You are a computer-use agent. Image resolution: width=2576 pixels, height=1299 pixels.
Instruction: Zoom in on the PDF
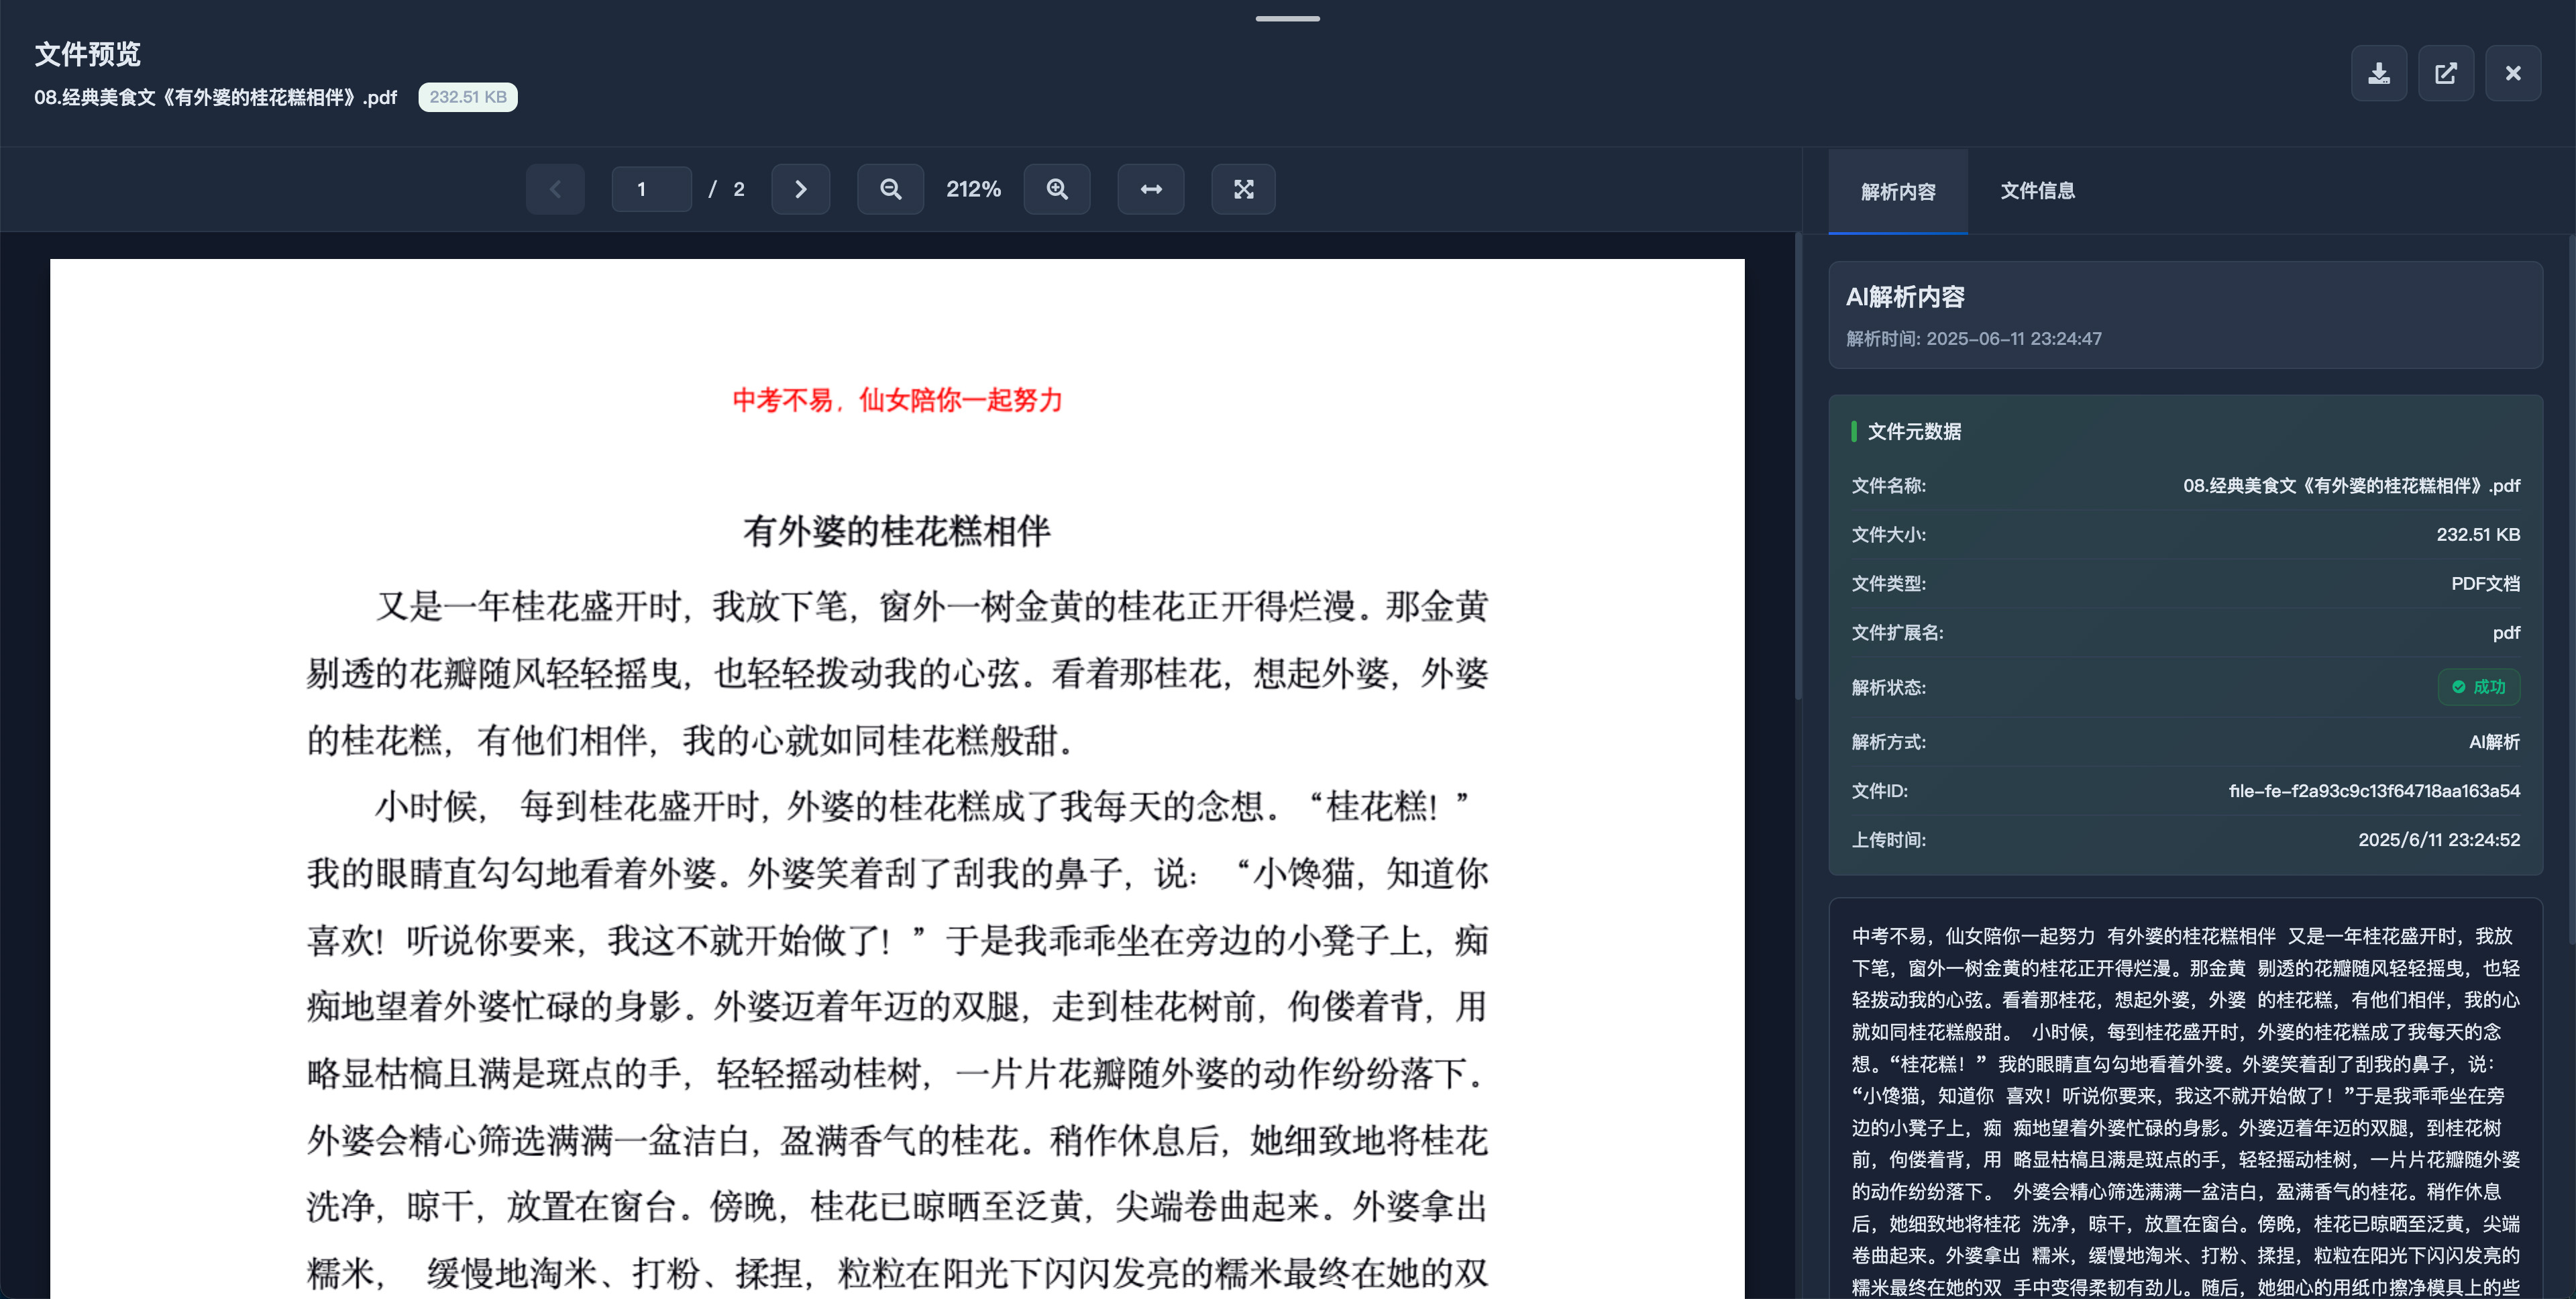(x=1057, y=189)
